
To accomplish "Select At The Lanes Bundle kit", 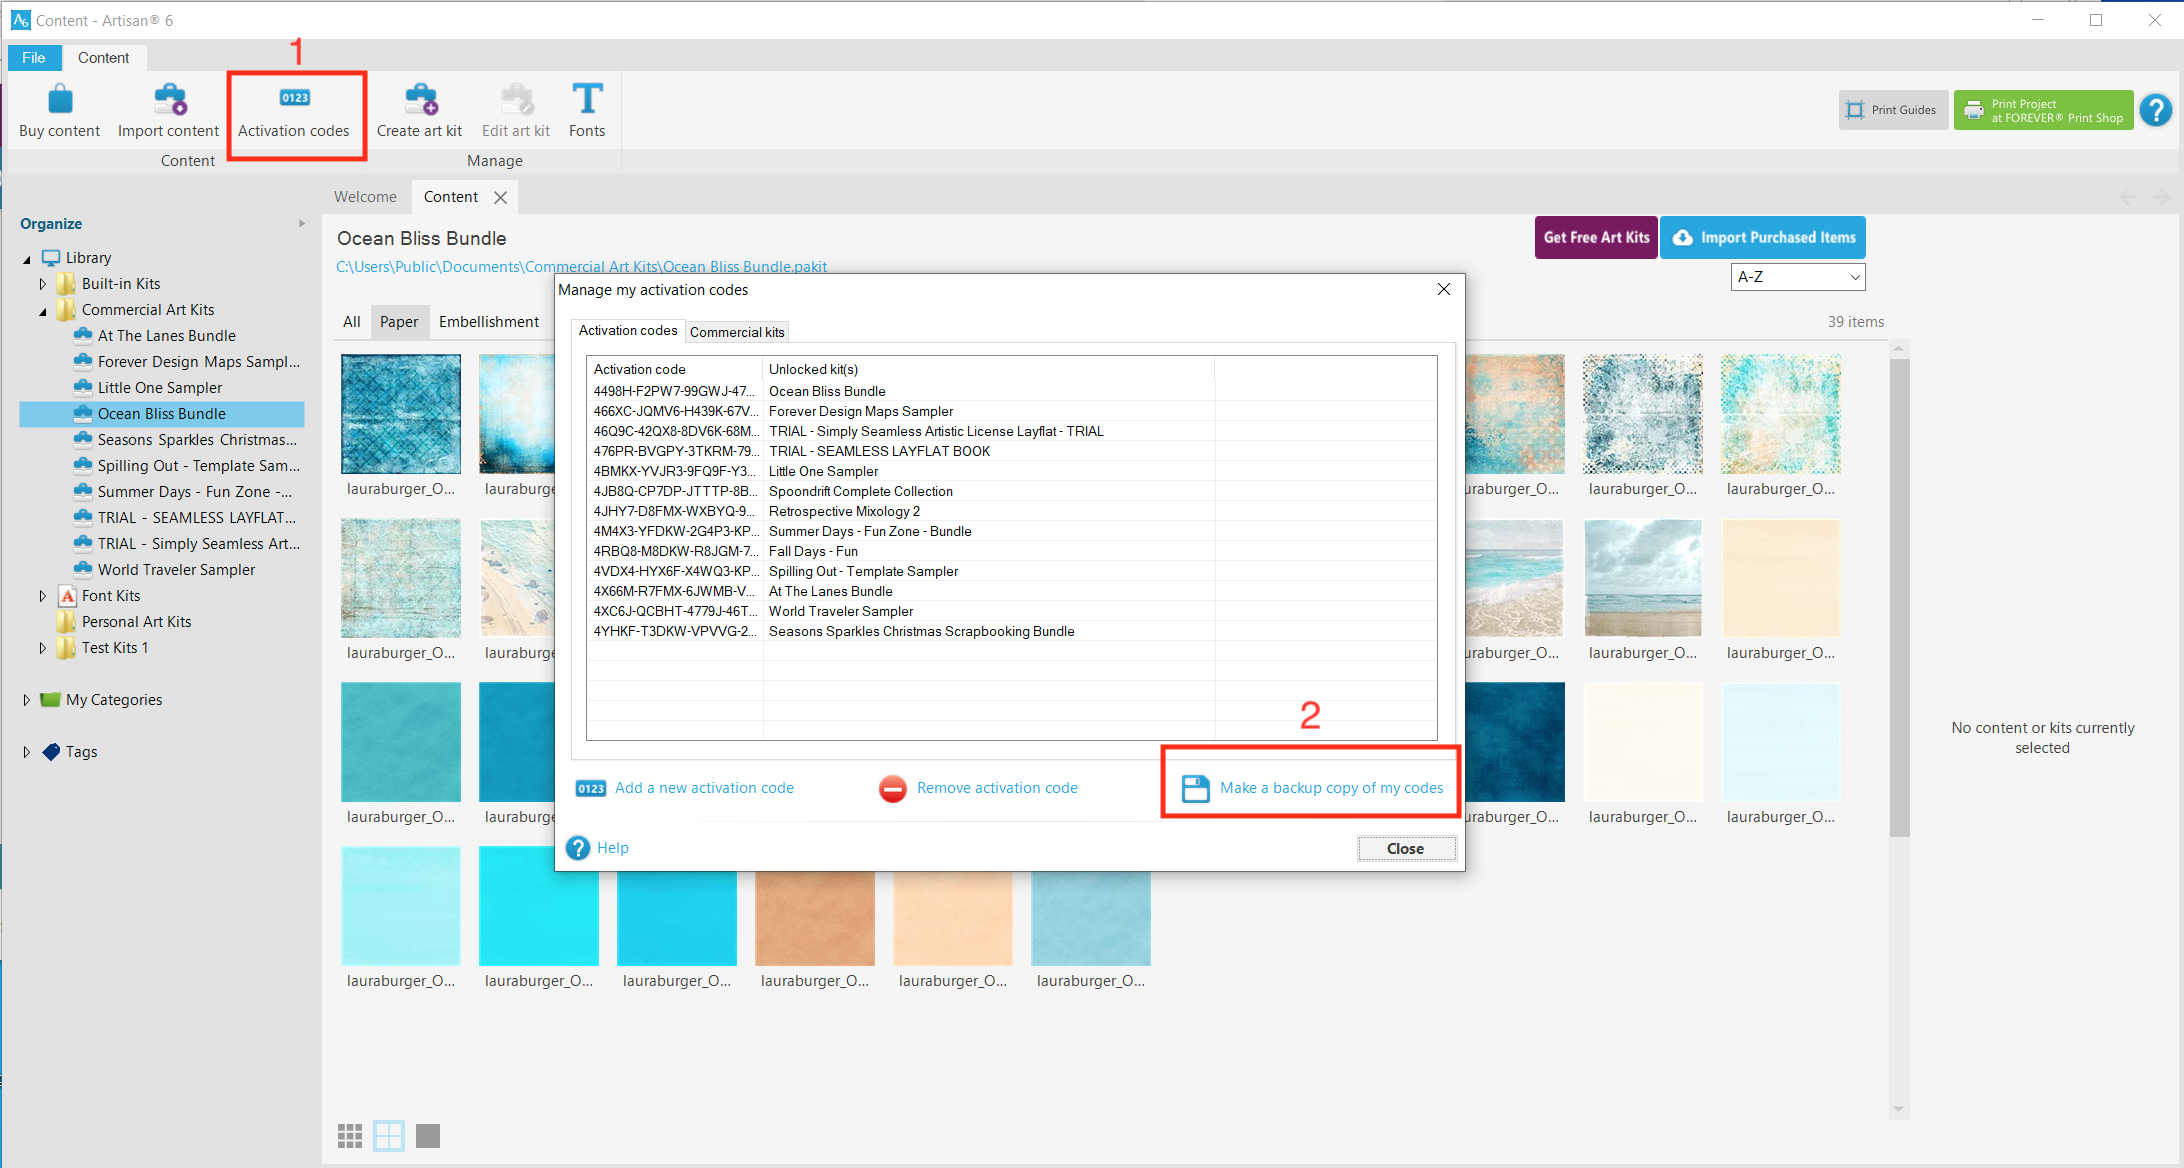I will tap(167, 336).
